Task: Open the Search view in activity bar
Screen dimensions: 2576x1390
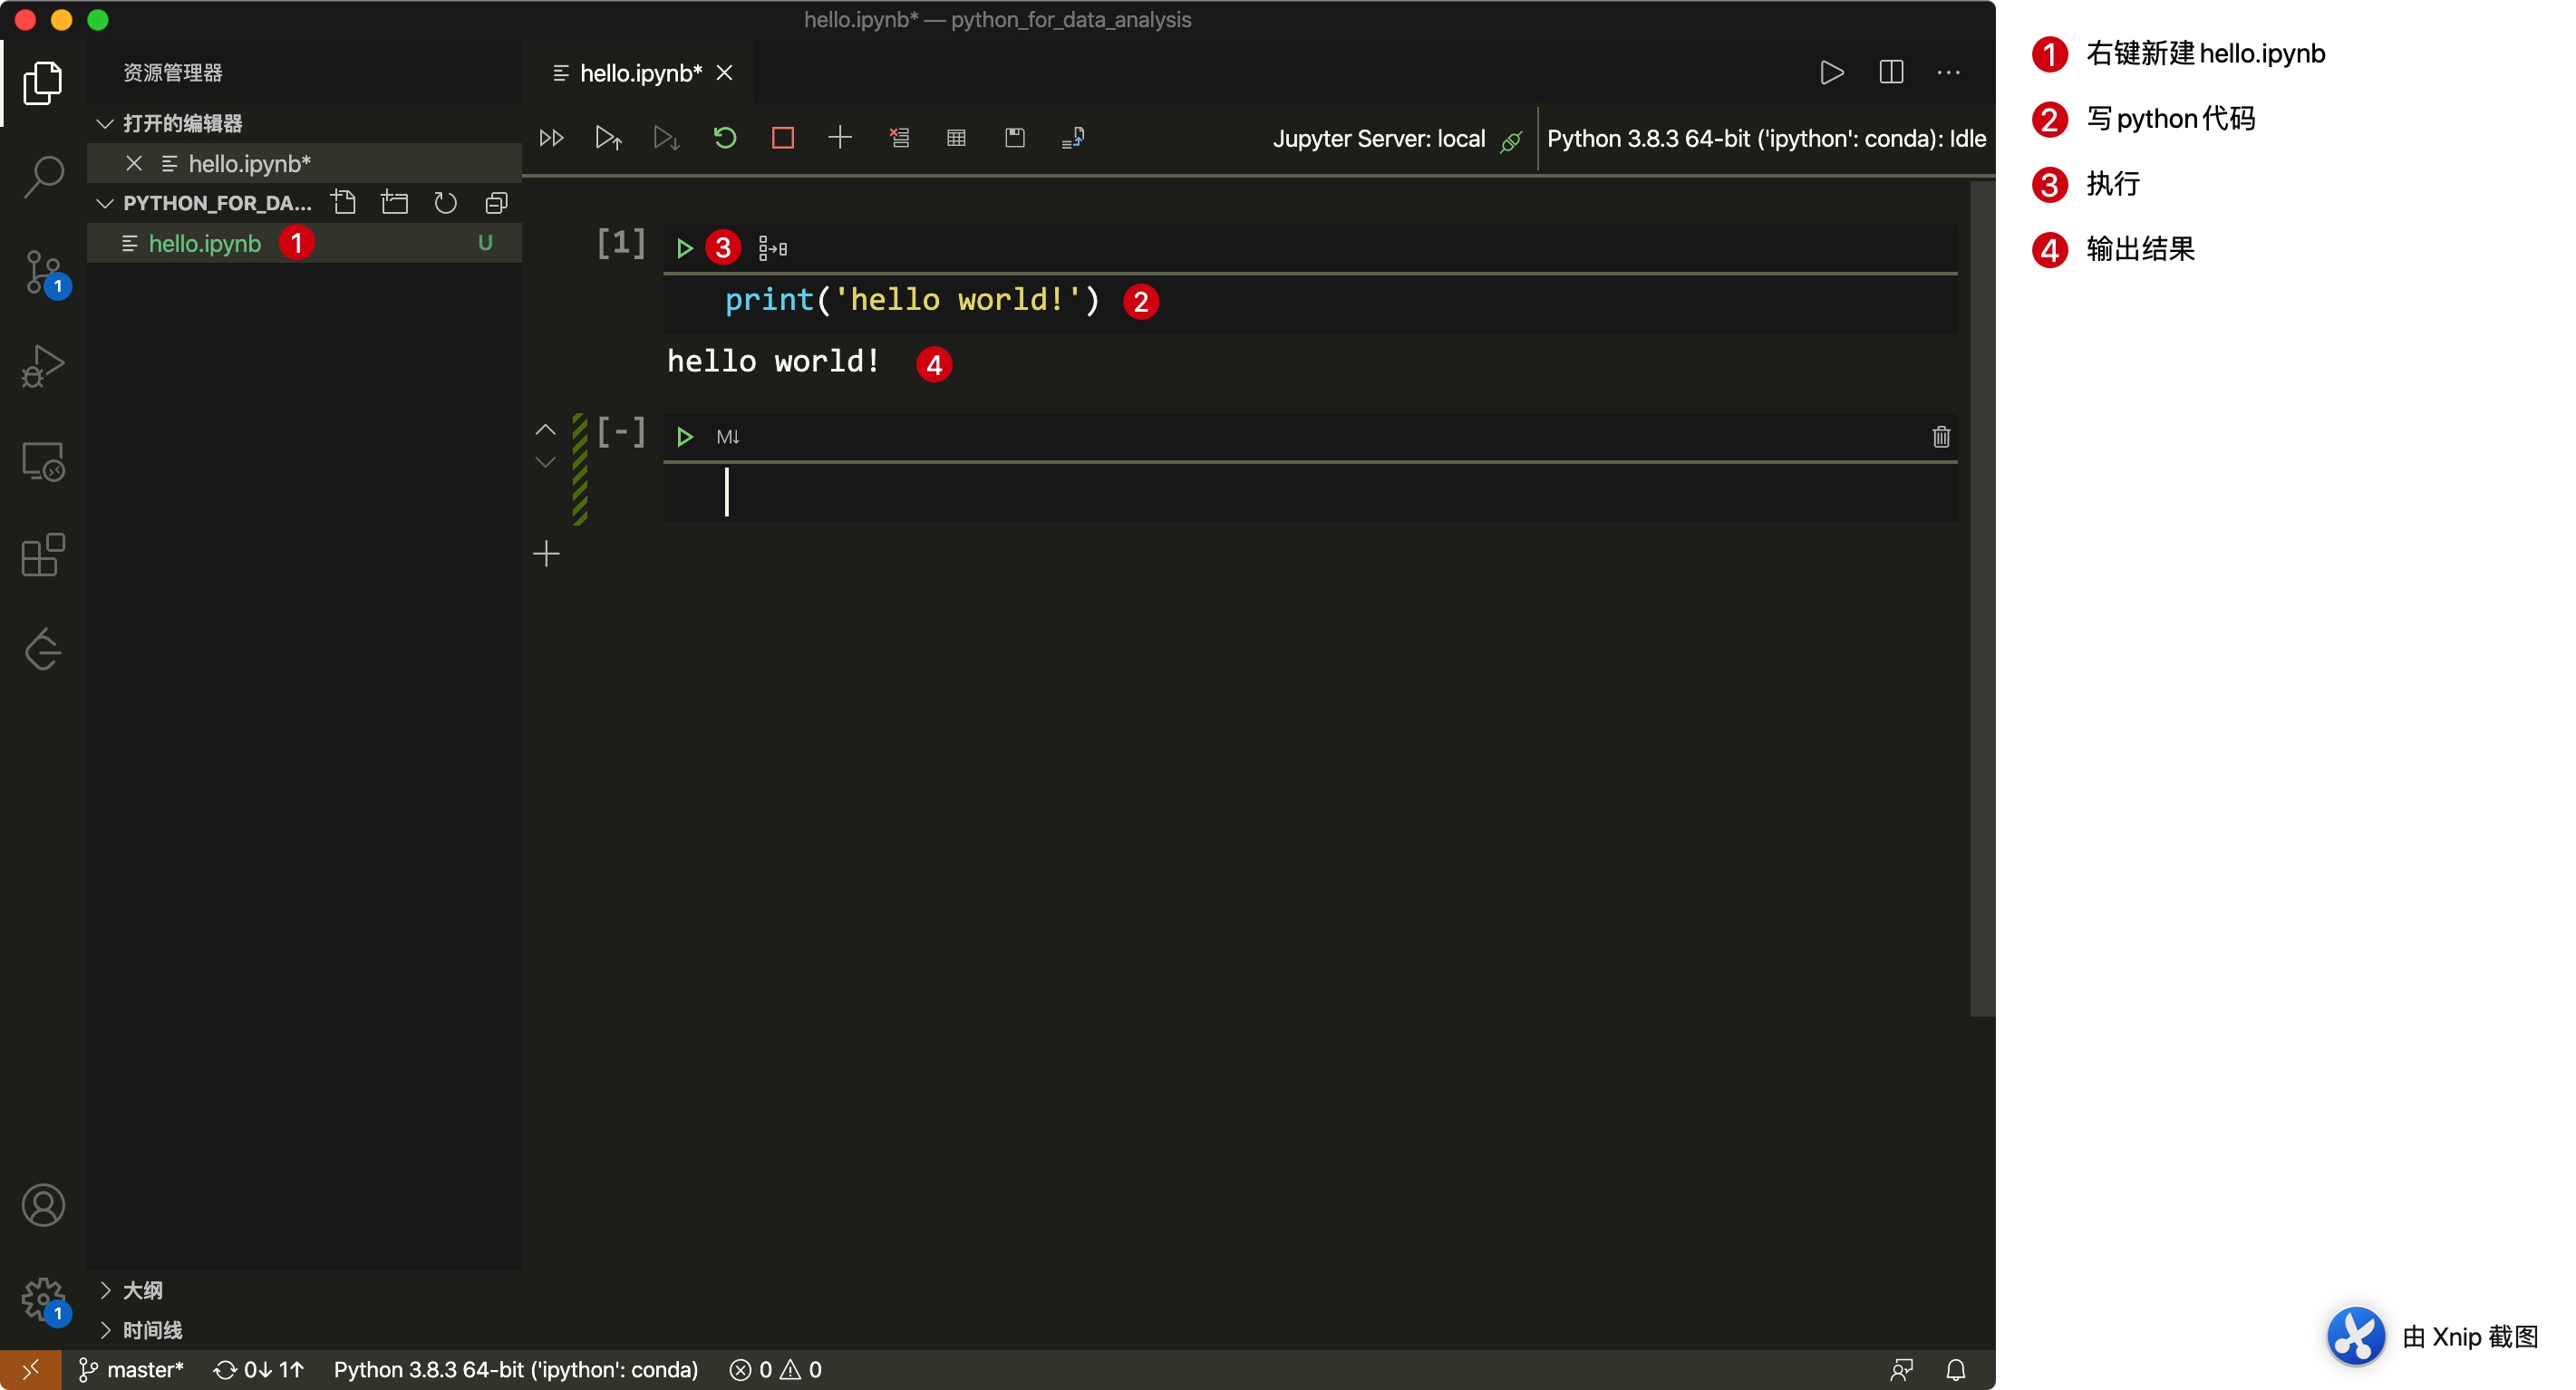Action: tap(43, 177)
